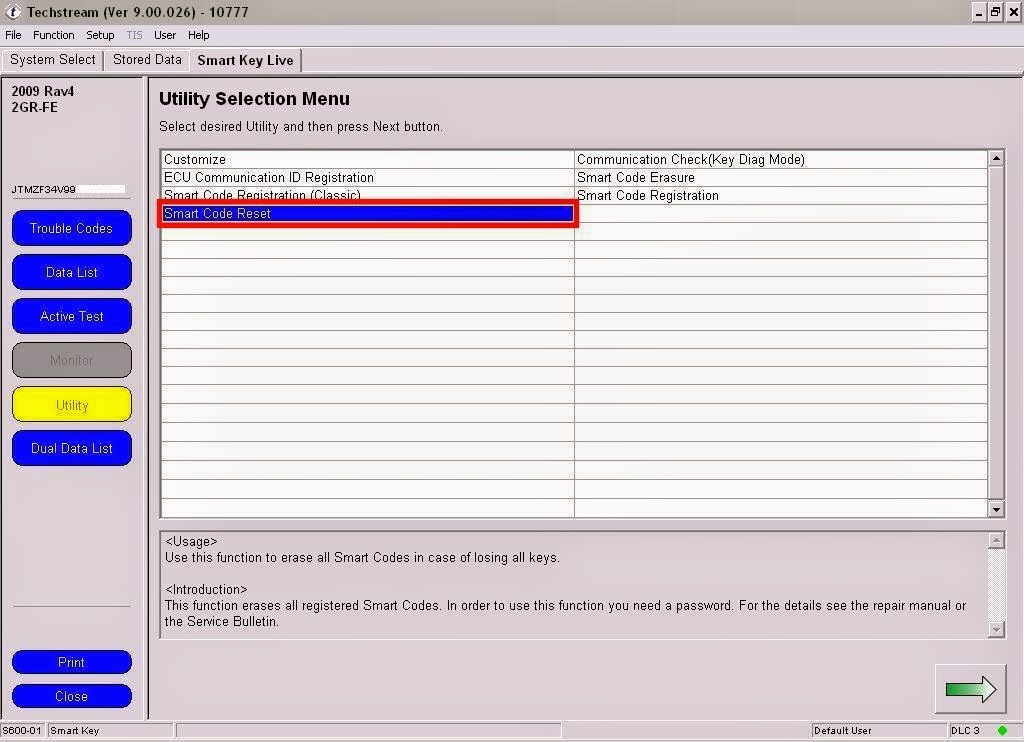Viewport: 1024px width, 742px height.
Task: Click usage description scroll down arrow
Action: [996, 629]
